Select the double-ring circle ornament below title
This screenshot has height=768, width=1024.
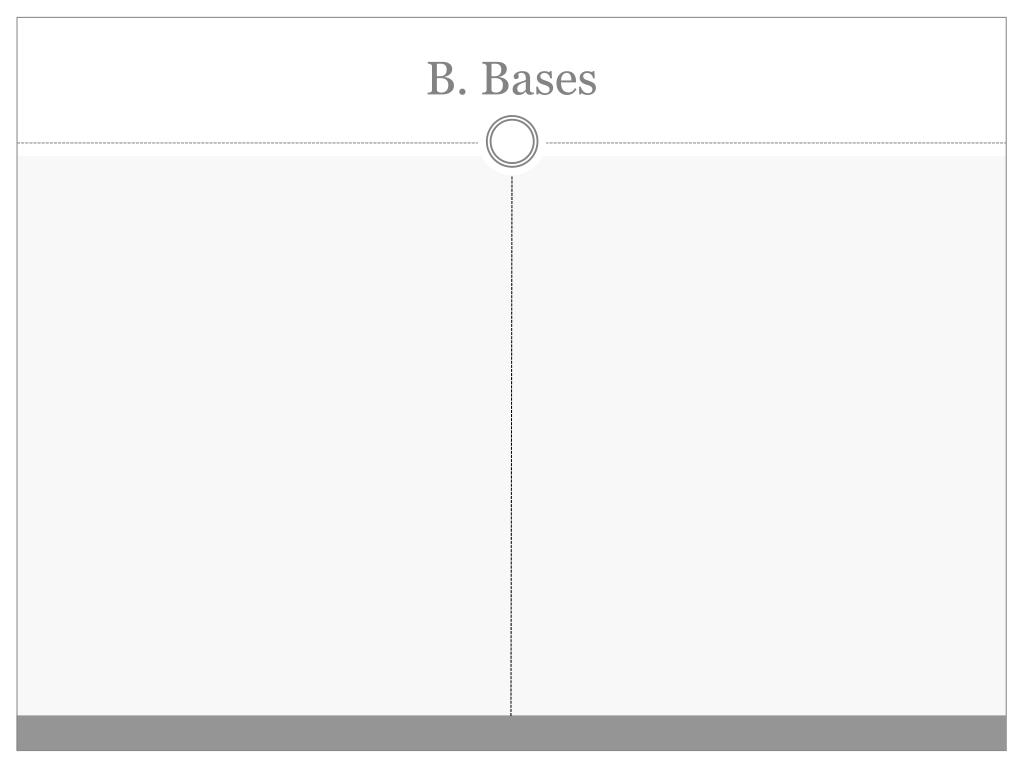point(512,141)
